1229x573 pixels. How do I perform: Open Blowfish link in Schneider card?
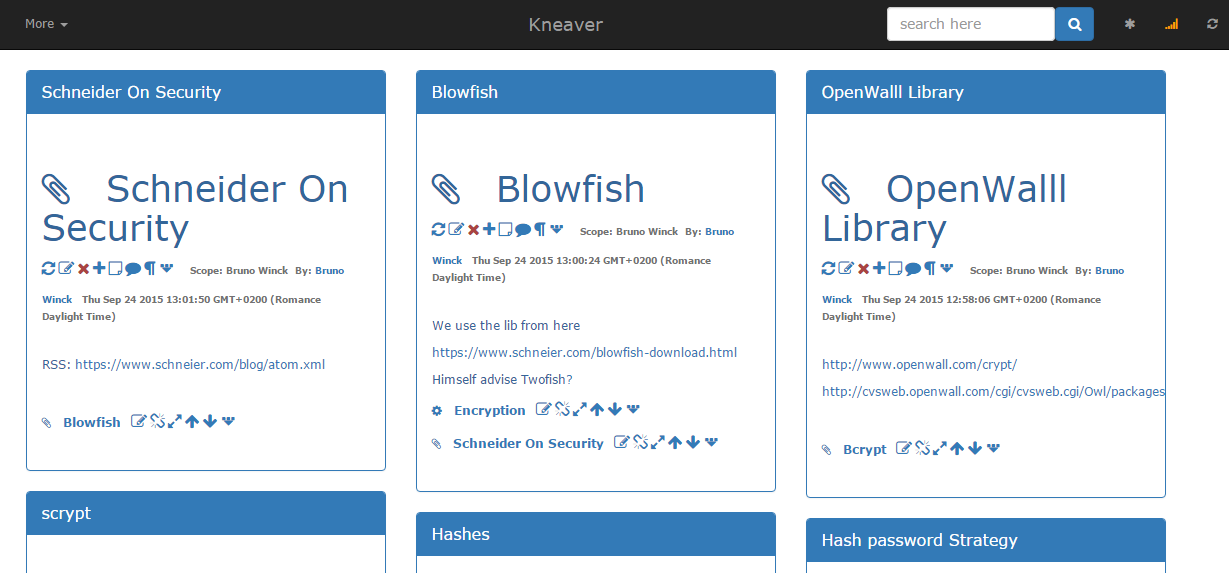pyautogui.click(x=92, y=422)
